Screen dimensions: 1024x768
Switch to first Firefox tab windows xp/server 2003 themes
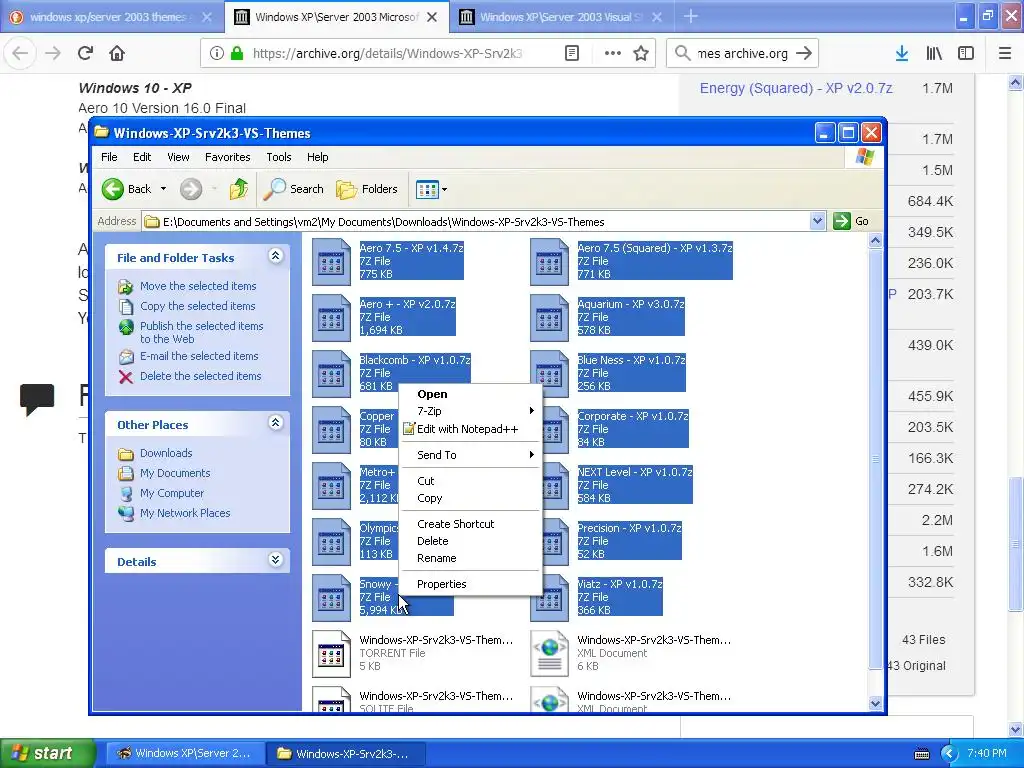tap(109, 17)
